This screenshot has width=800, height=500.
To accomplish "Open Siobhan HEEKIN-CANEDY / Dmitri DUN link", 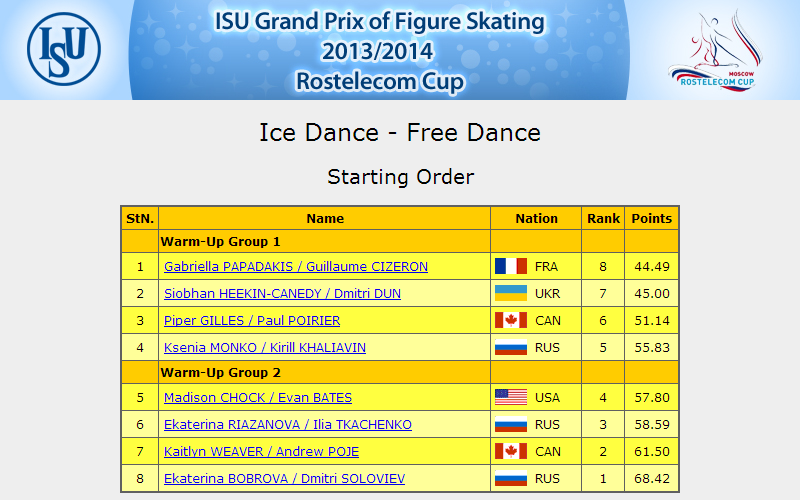I will pyautogui.click(x=282, y=293).
